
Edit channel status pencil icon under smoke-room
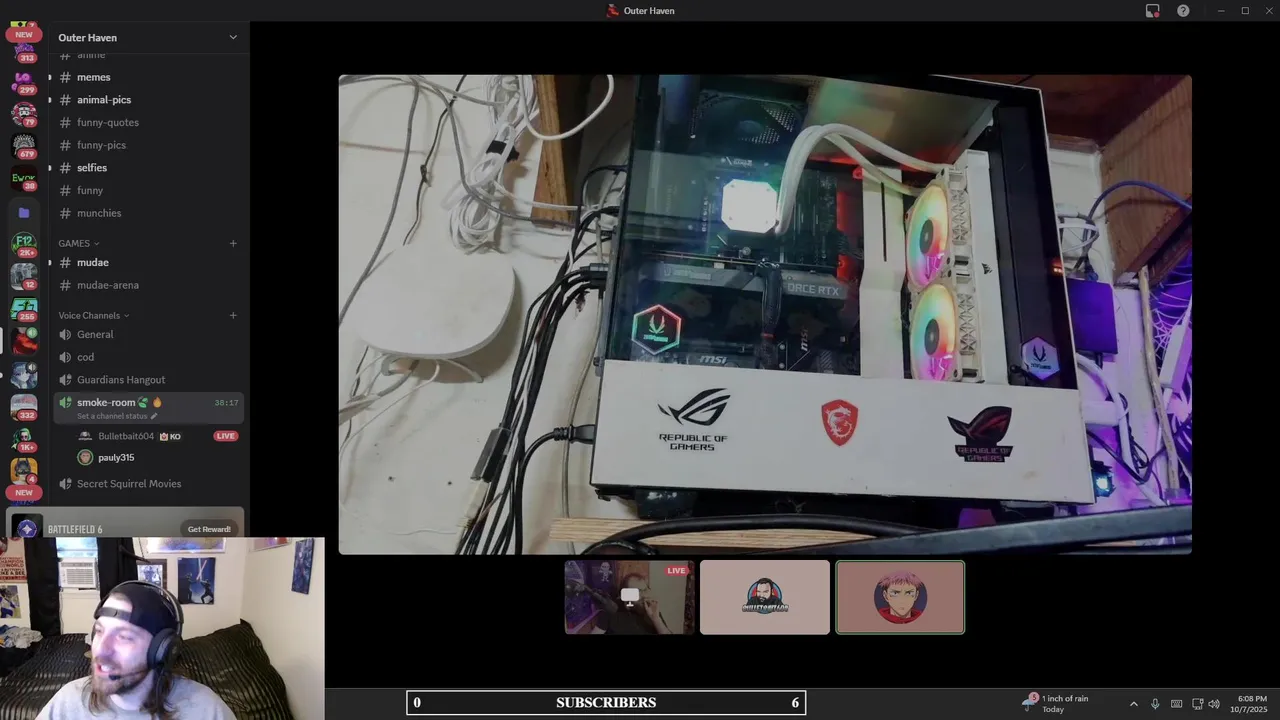coord(154,415)
